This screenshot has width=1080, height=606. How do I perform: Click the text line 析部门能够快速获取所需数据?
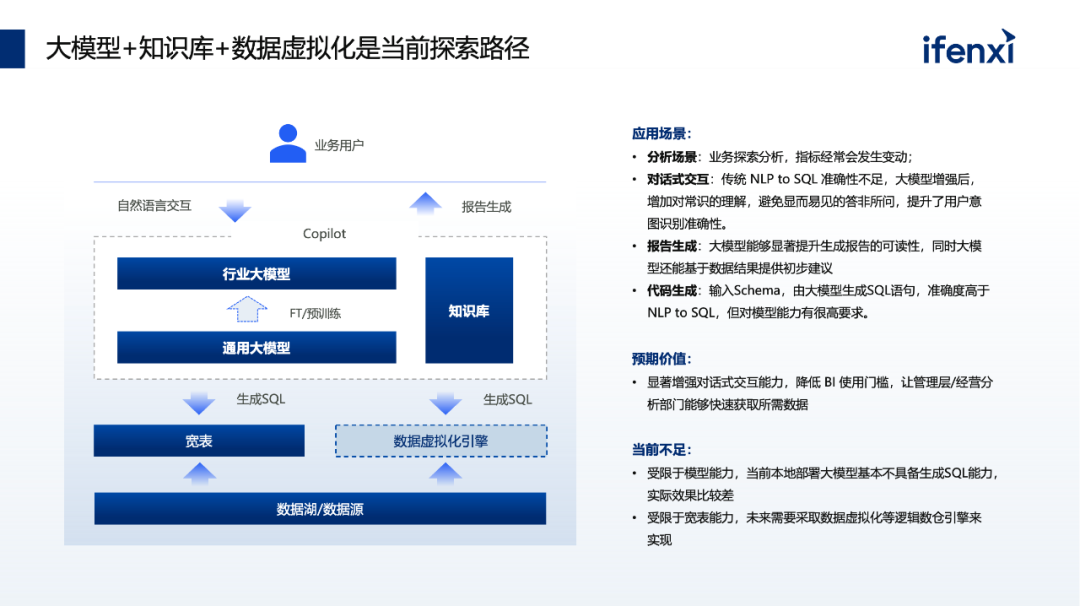point(727,404)
